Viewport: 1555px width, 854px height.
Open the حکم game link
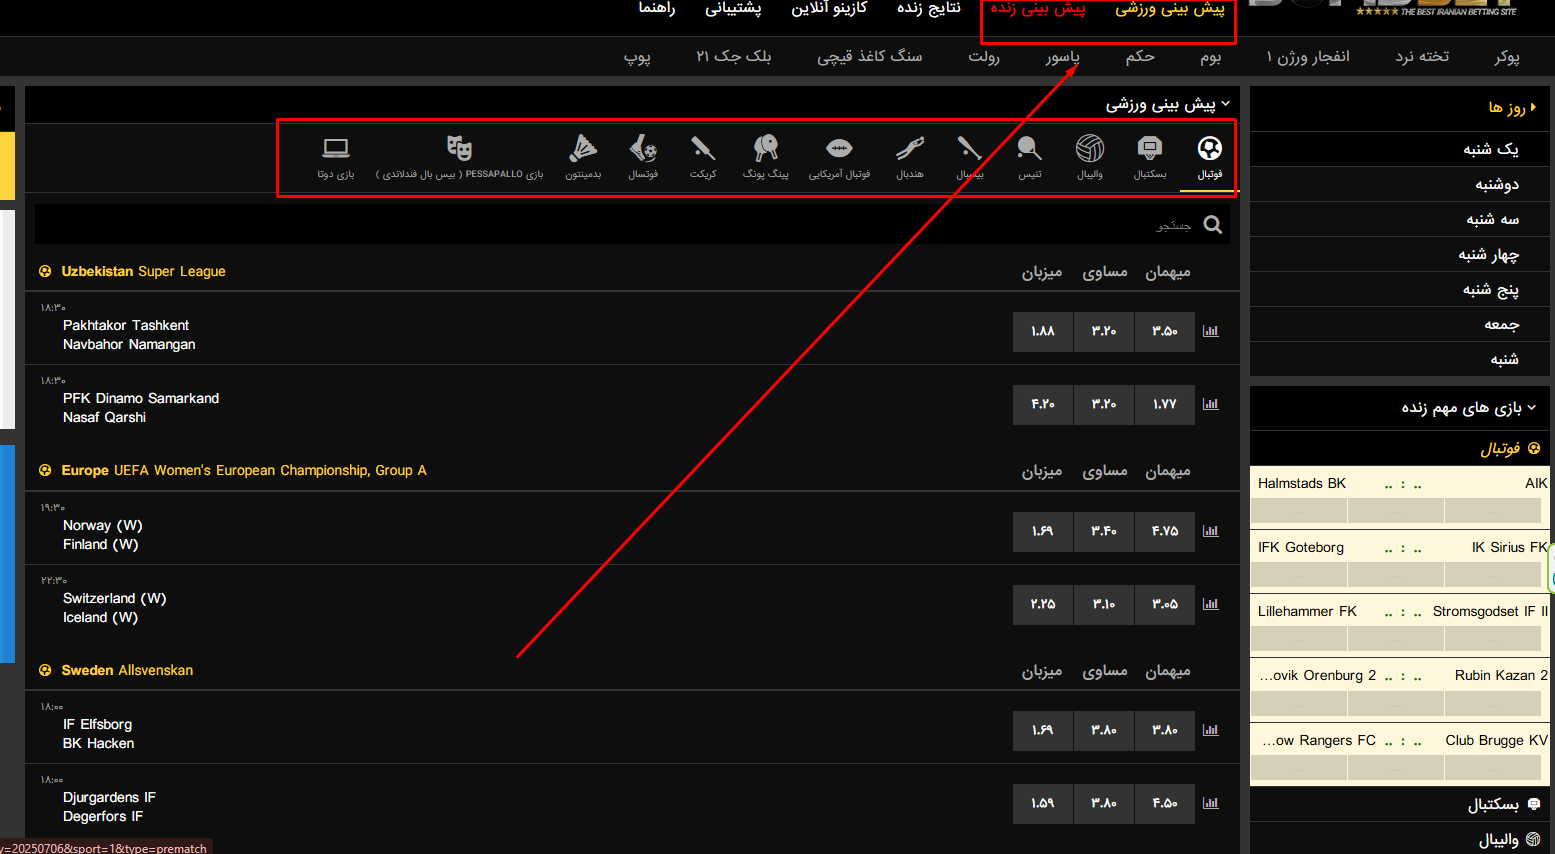click(x=1140, y=57)
